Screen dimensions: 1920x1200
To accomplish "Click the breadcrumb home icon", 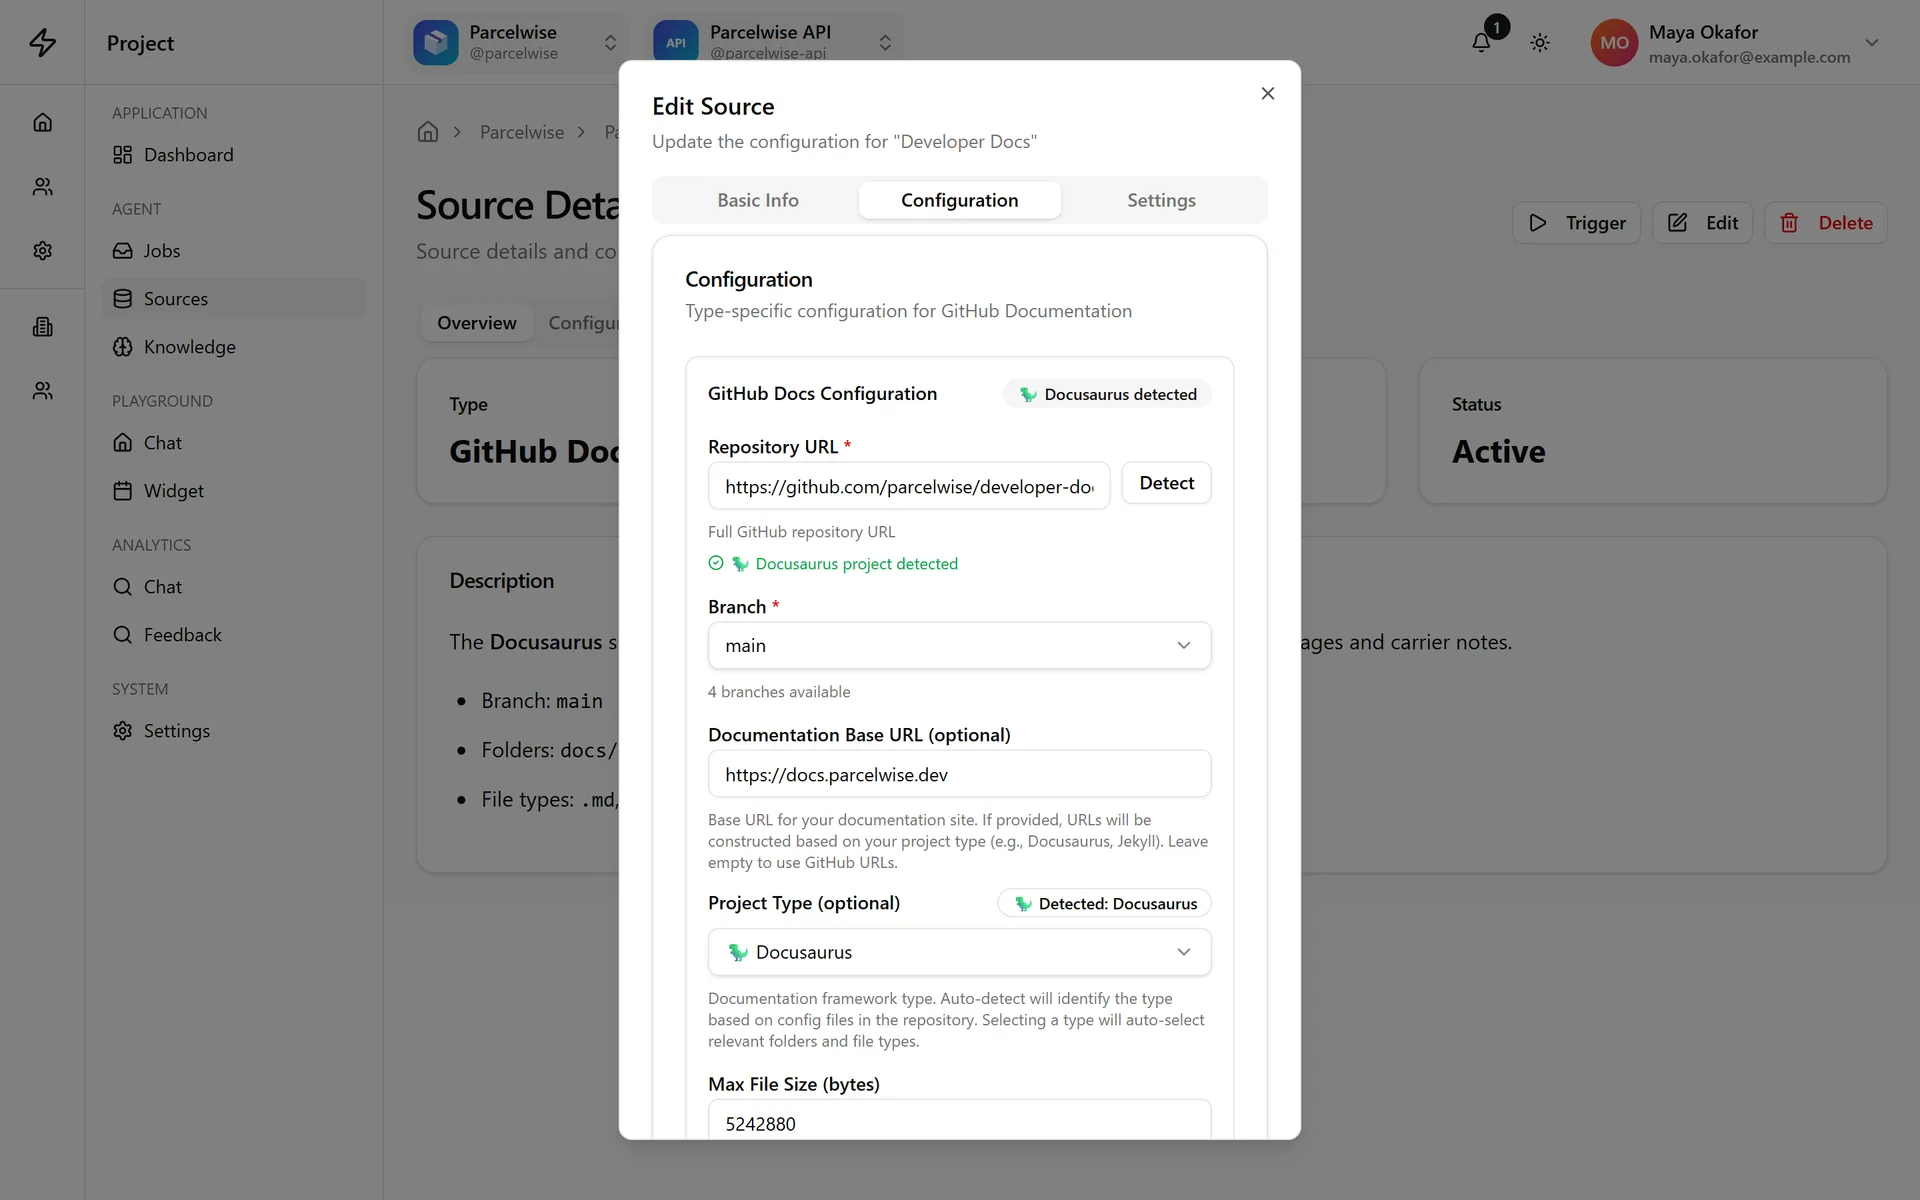I will point(428,132).
